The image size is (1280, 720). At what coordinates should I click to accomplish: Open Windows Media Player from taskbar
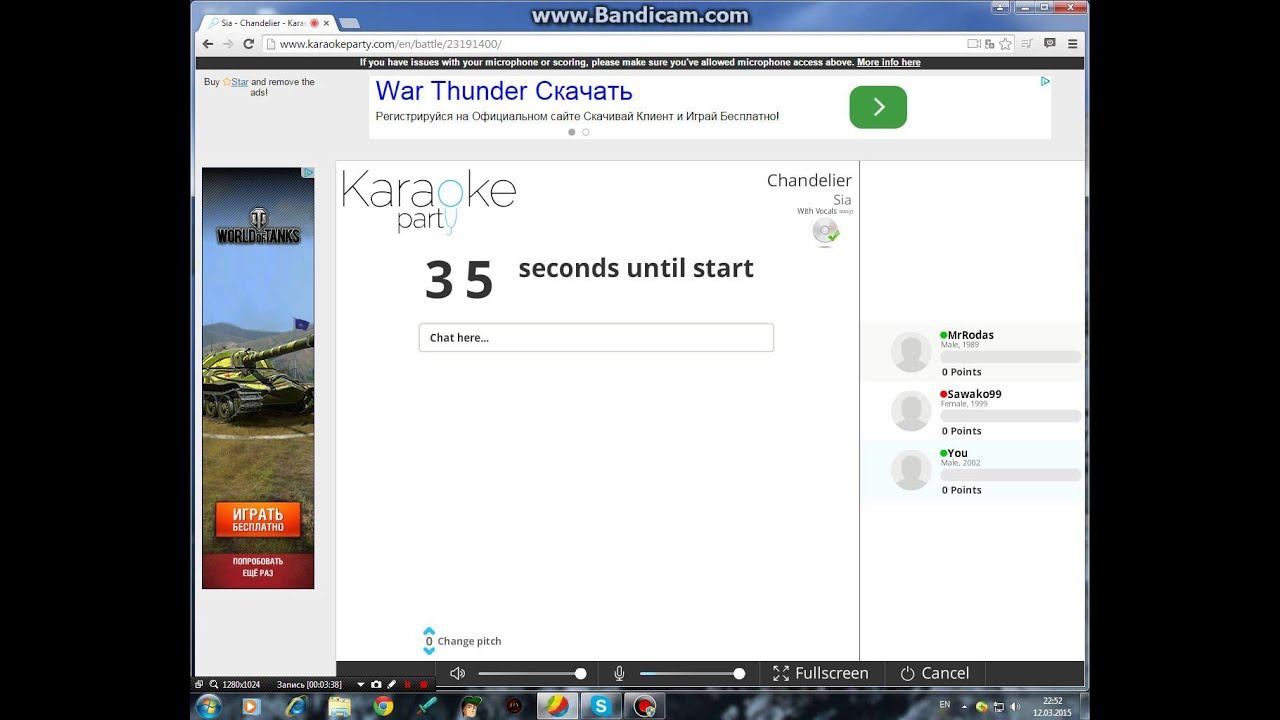(x=251, y=706)
